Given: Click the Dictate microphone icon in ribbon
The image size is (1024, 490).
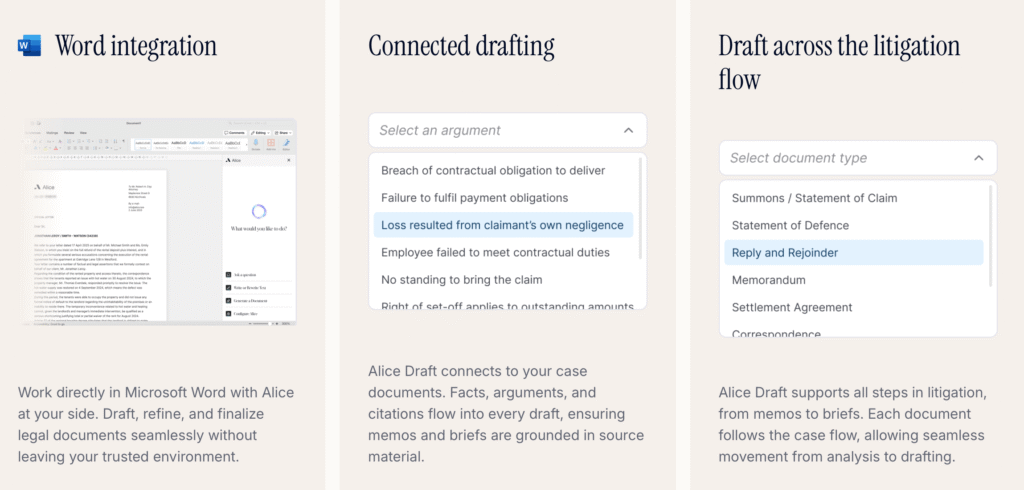Looking at the screenshot, I should click(x=255, y=144).
